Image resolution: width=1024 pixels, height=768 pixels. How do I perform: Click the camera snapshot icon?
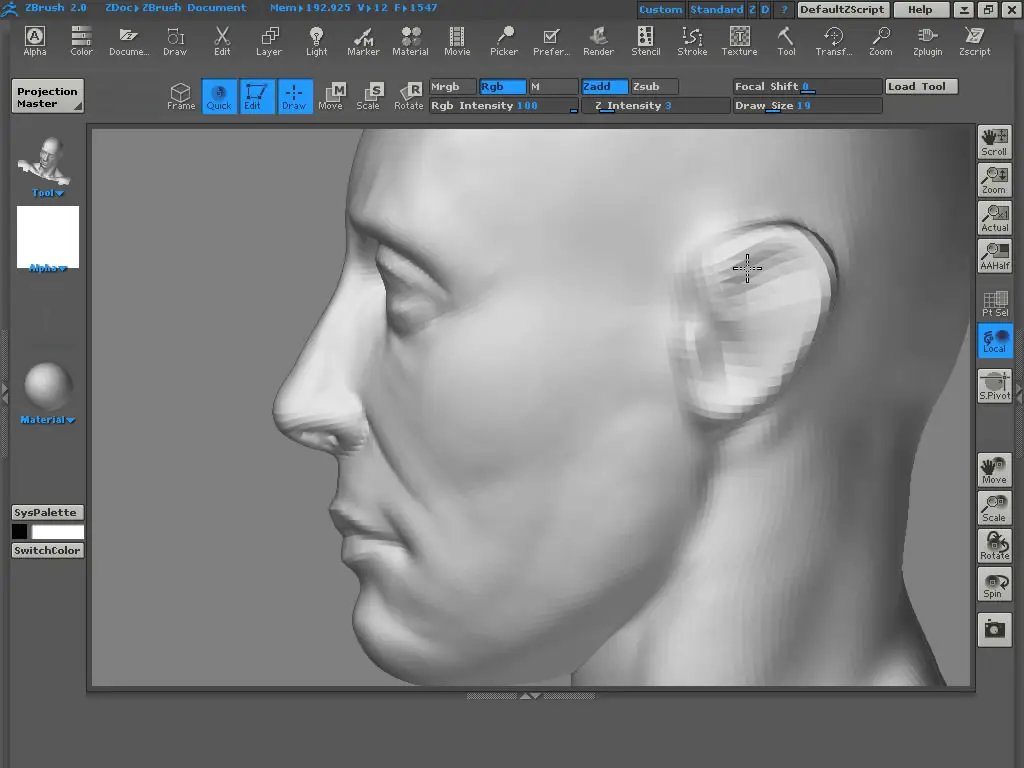click(x=994, y=629)
